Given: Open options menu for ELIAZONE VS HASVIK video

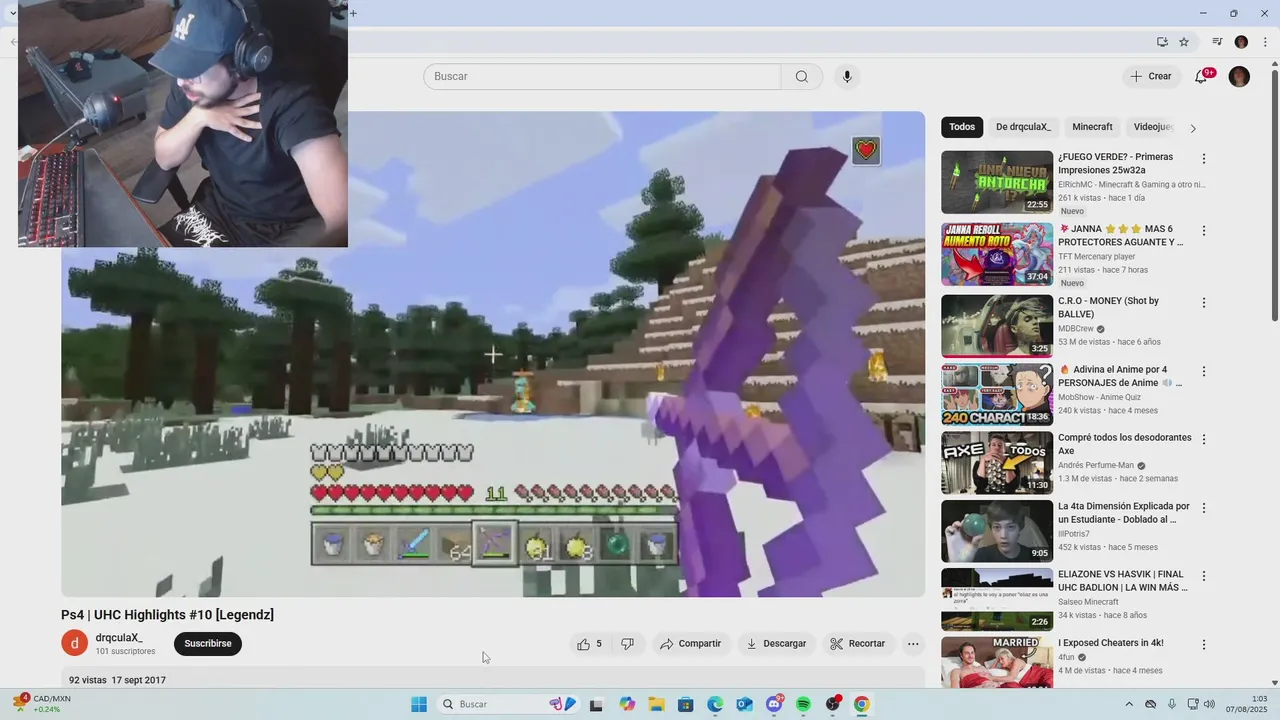Looking at the screenshot, I should (1204, 576).
